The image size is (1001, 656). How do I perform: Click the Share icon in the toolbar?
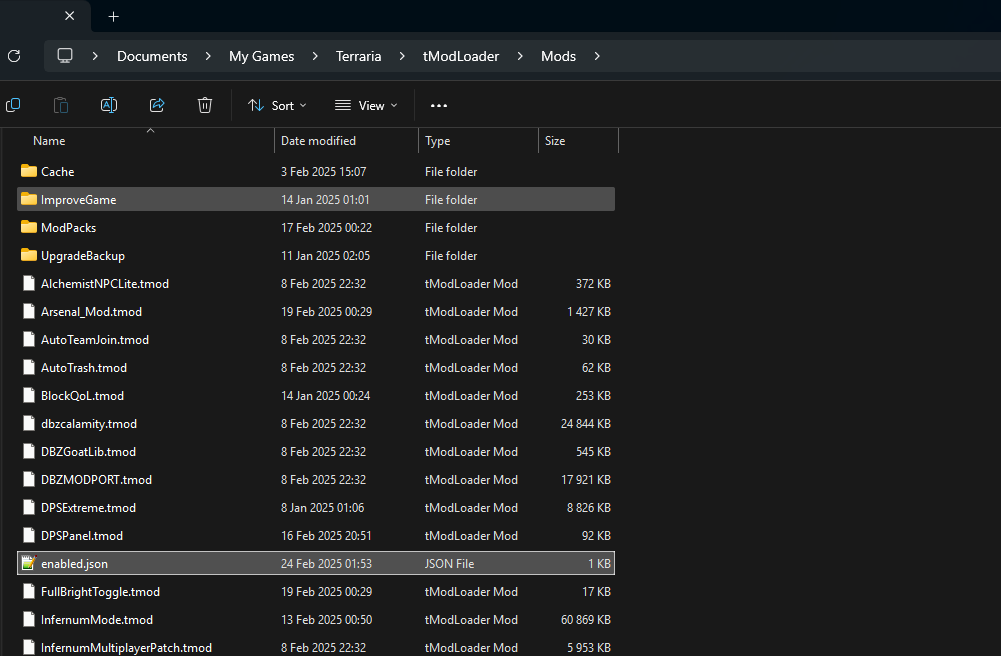coord(157,105)
